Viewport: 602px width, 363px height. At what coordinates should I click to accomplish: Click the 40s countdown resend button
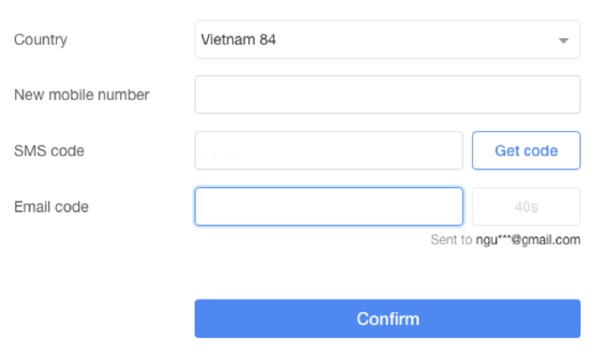526,207
